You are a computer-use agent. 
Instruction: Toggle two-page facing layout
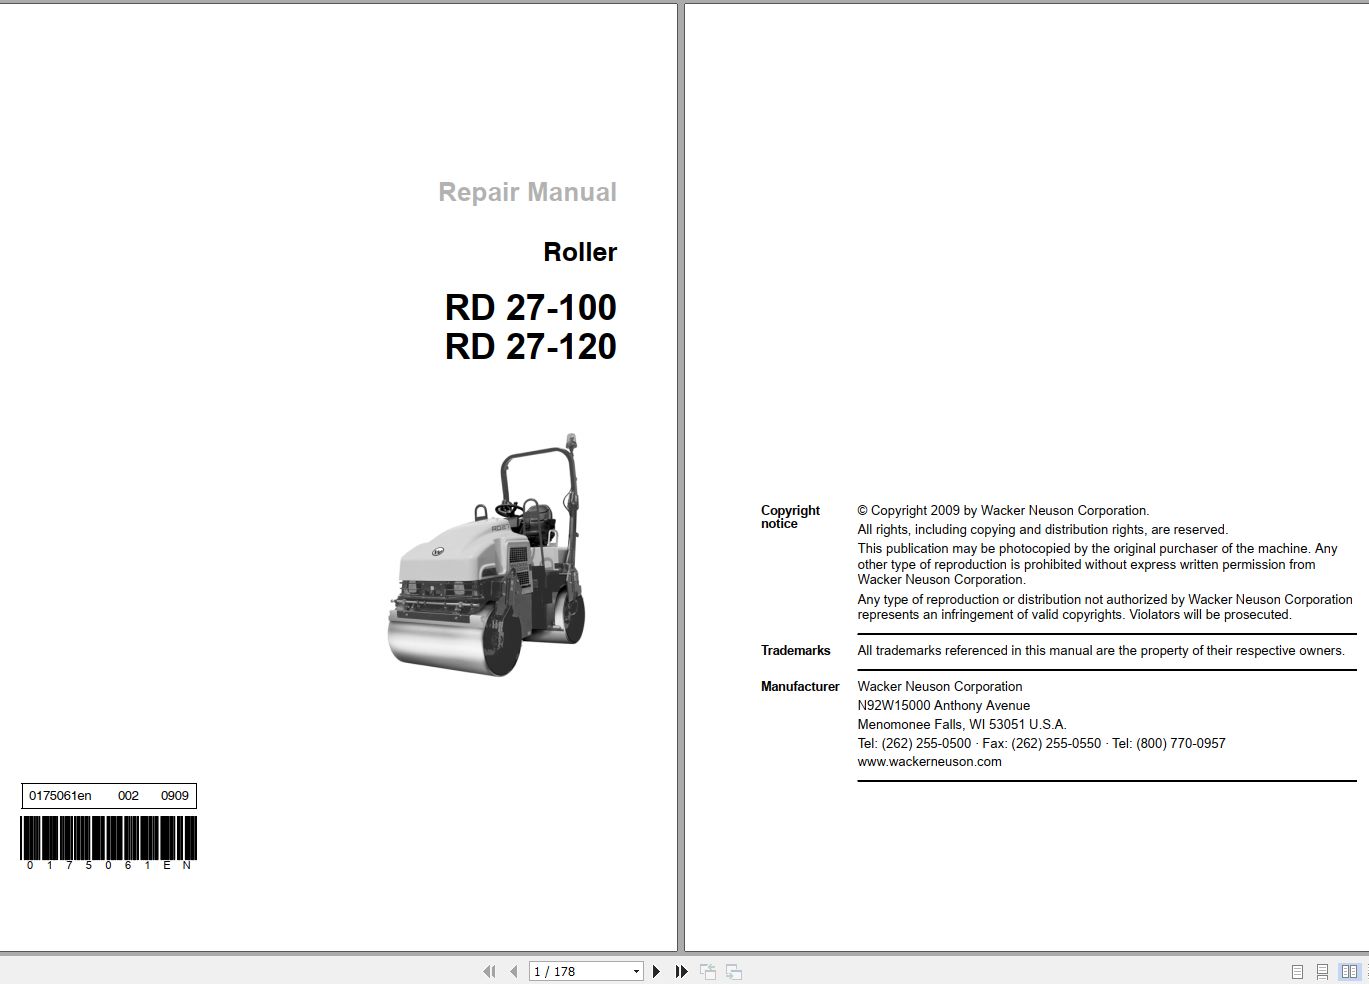click(1349, 971)
